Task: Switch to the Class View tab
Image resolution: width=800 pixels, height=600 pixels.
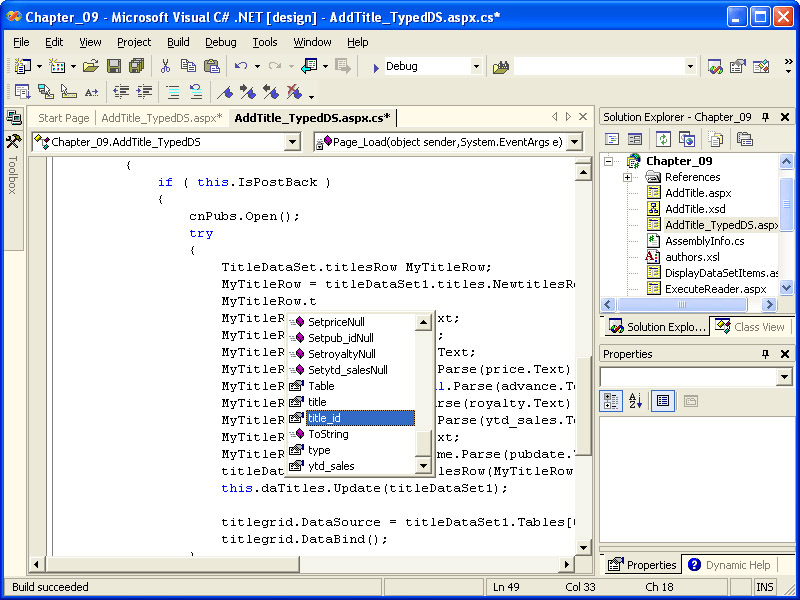Action: coord(750,327)
